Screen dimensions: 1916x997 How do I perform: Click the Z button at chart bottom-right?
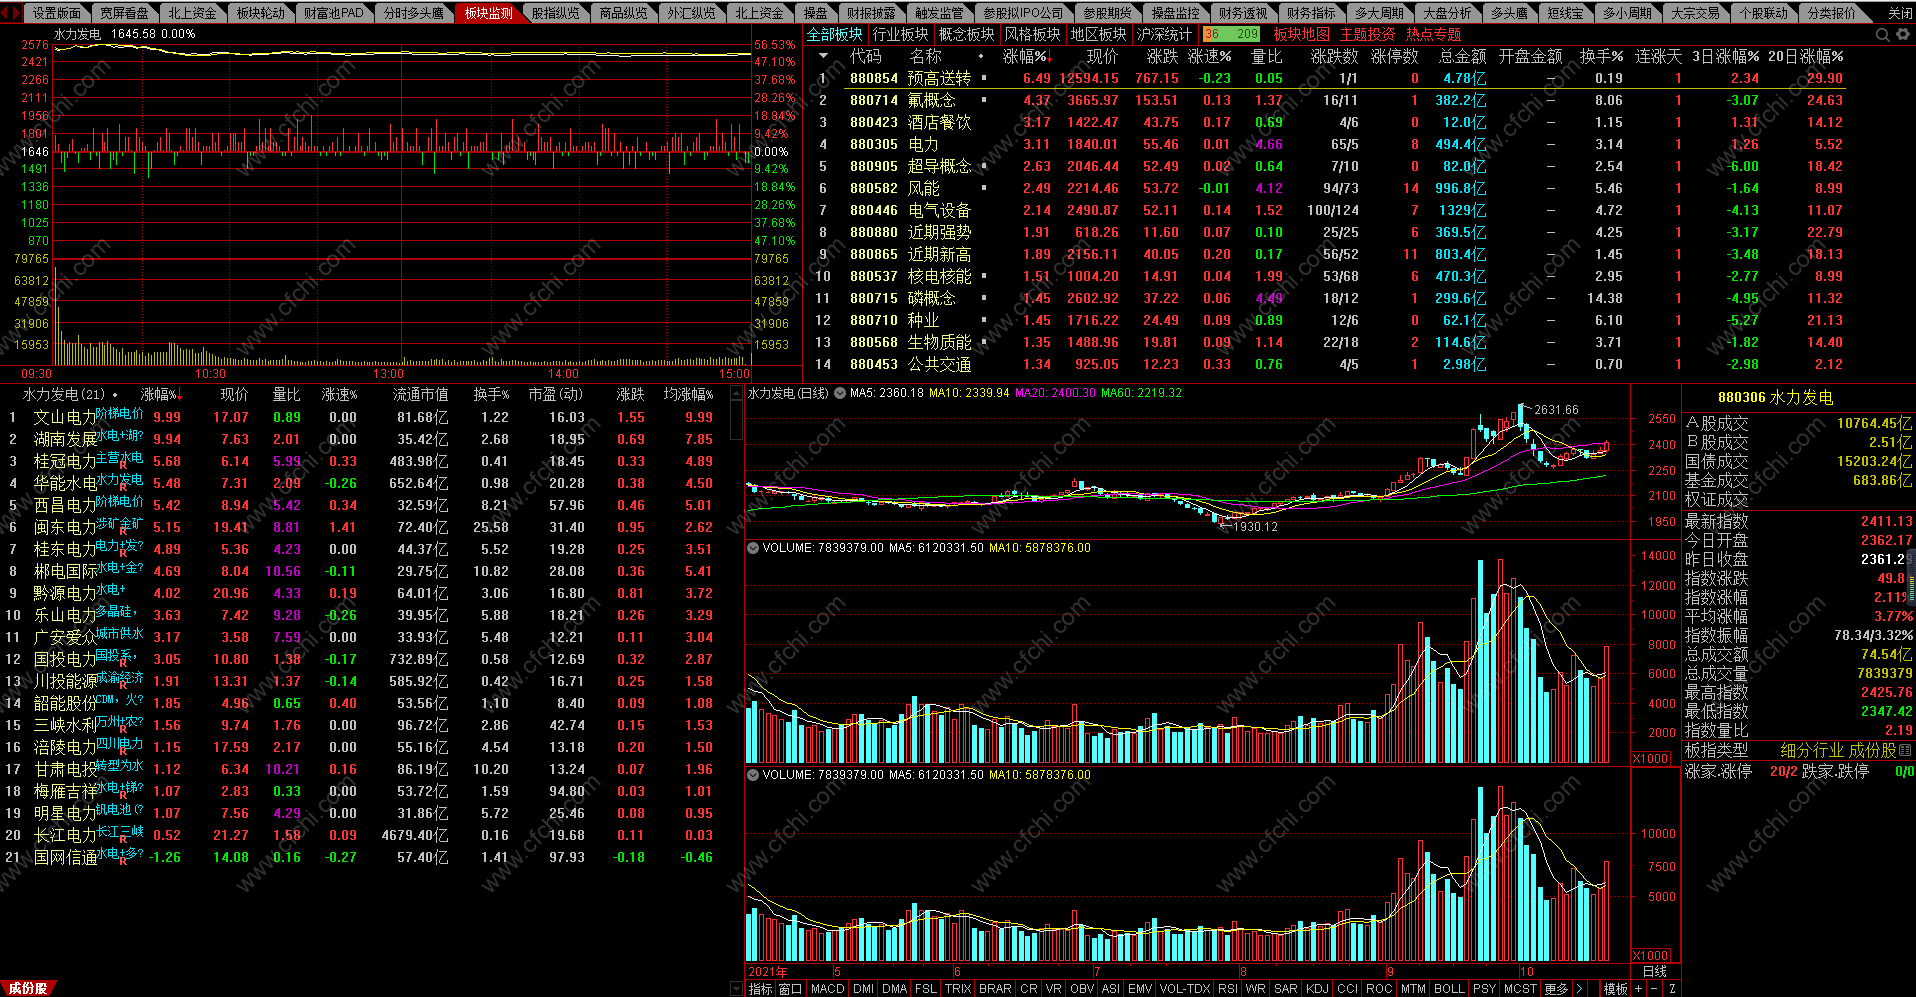(x=1672, y=989)
